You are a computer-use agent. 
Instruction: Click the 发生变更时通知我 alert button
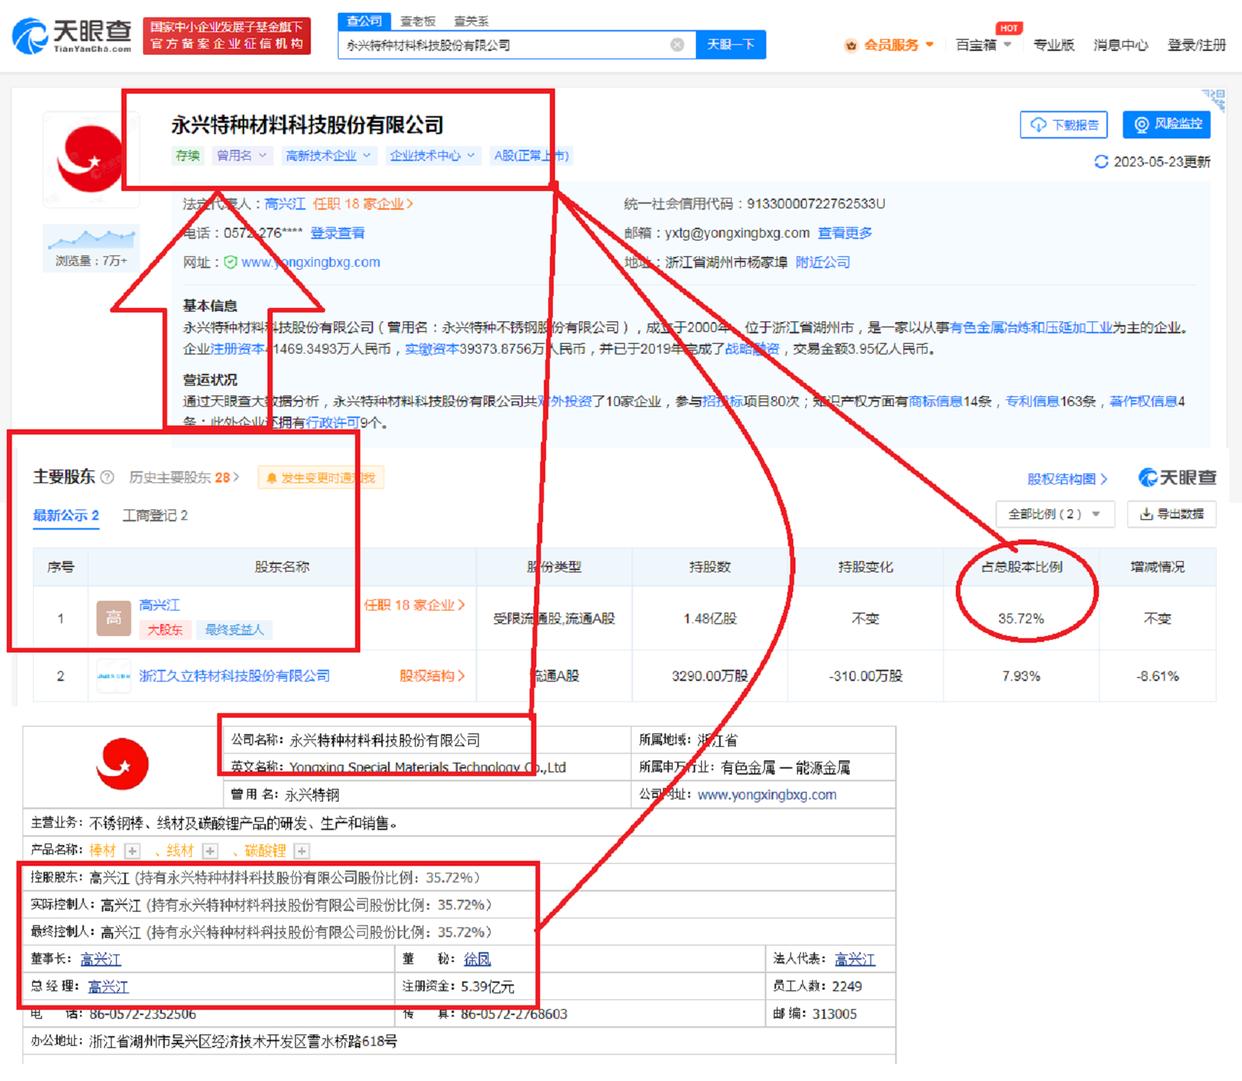[320, 478]
